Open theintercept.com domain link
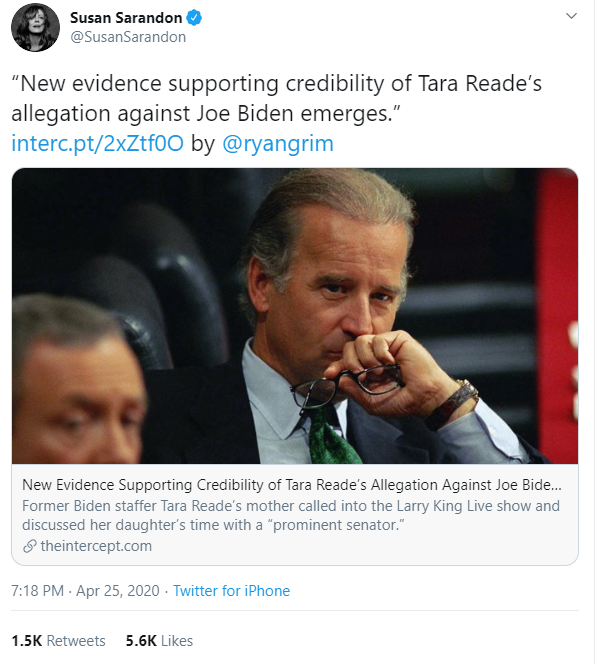Viewport: 608px width, 664px height. pyautogui.click(x=98, y=545)
